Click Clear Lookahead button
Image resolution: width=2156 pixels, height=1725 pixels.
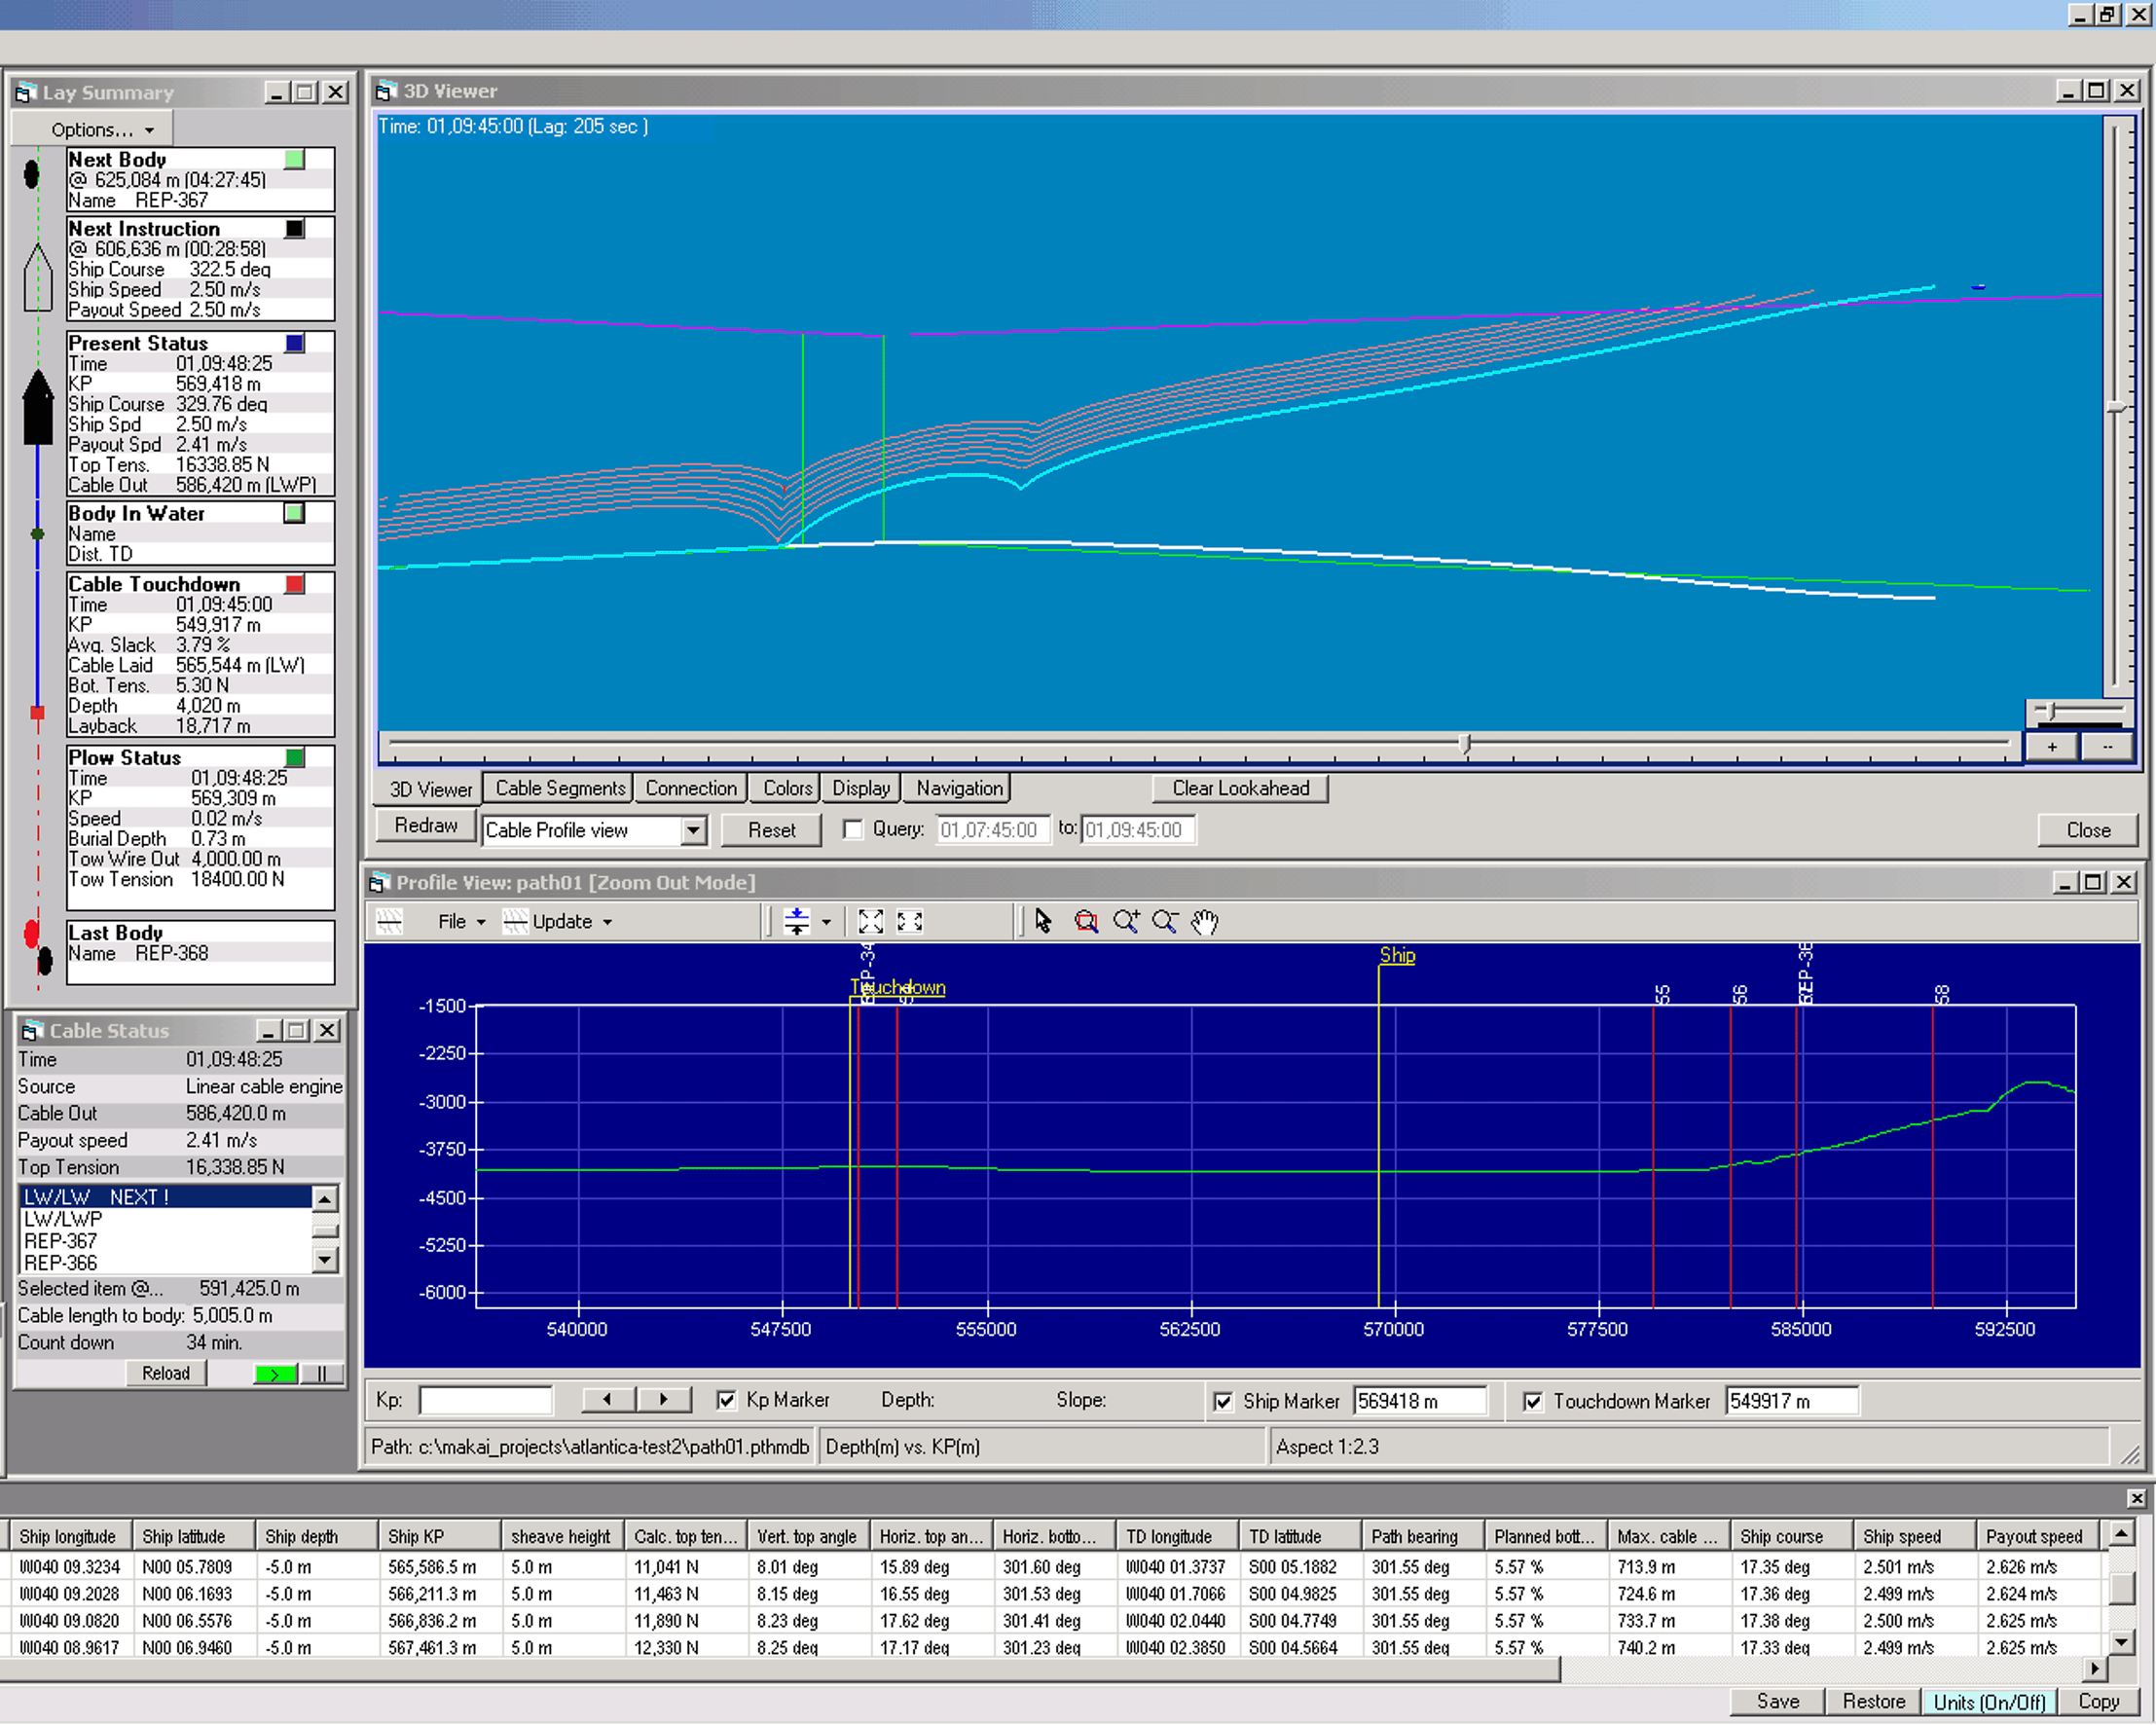coord(1240,789)
